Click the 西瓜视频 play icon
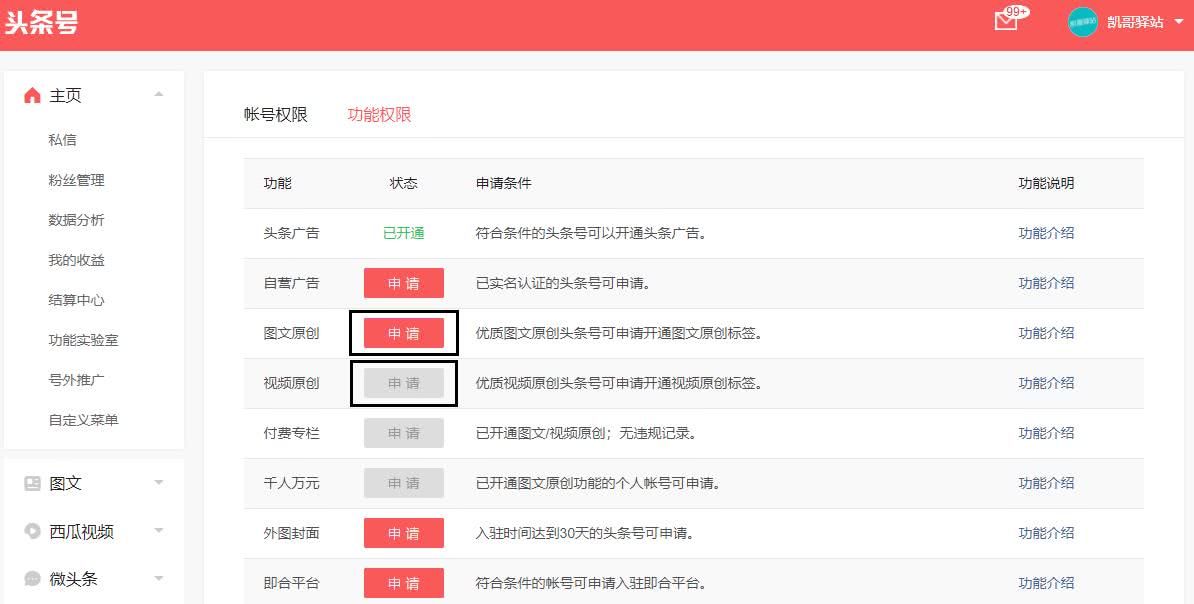 [32, 531]
